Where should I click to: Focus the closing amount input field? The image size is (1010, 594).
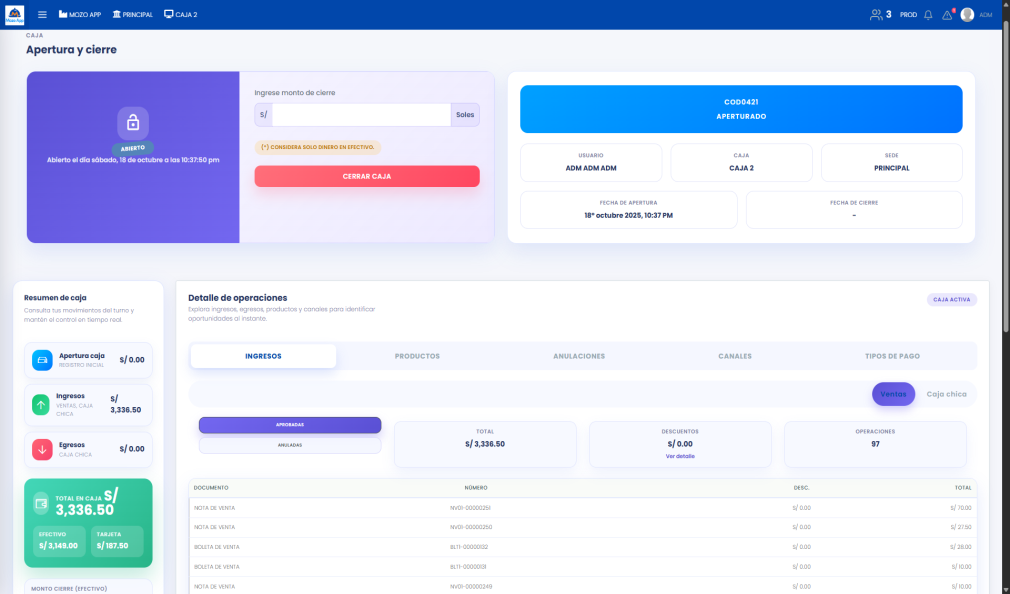coord(361,115)
